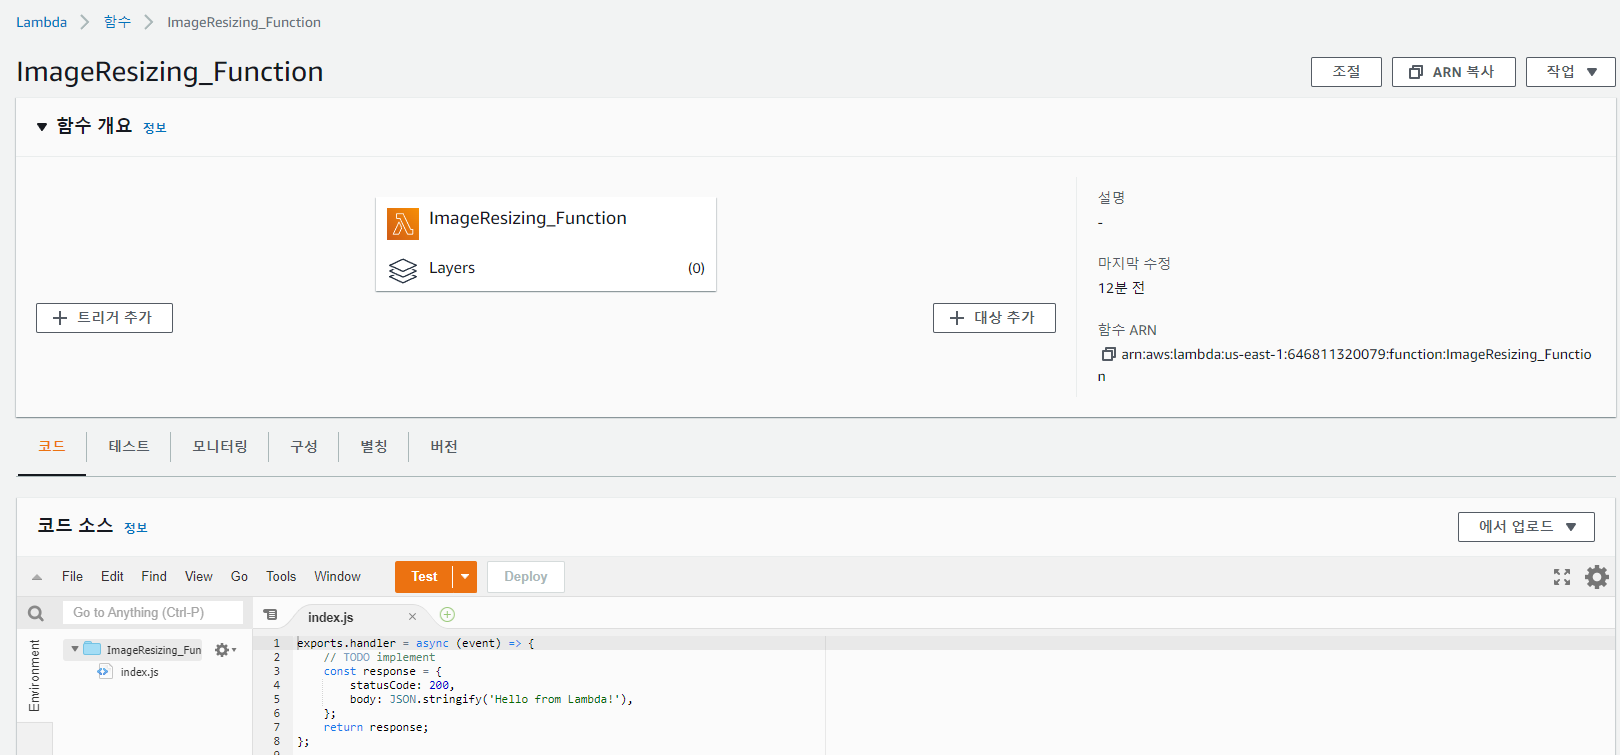Switch to the 모니터링 tab
Image resolution: width=1620 pixels, height=755 pixels.
pyautogui.click(x=220, y=446)
